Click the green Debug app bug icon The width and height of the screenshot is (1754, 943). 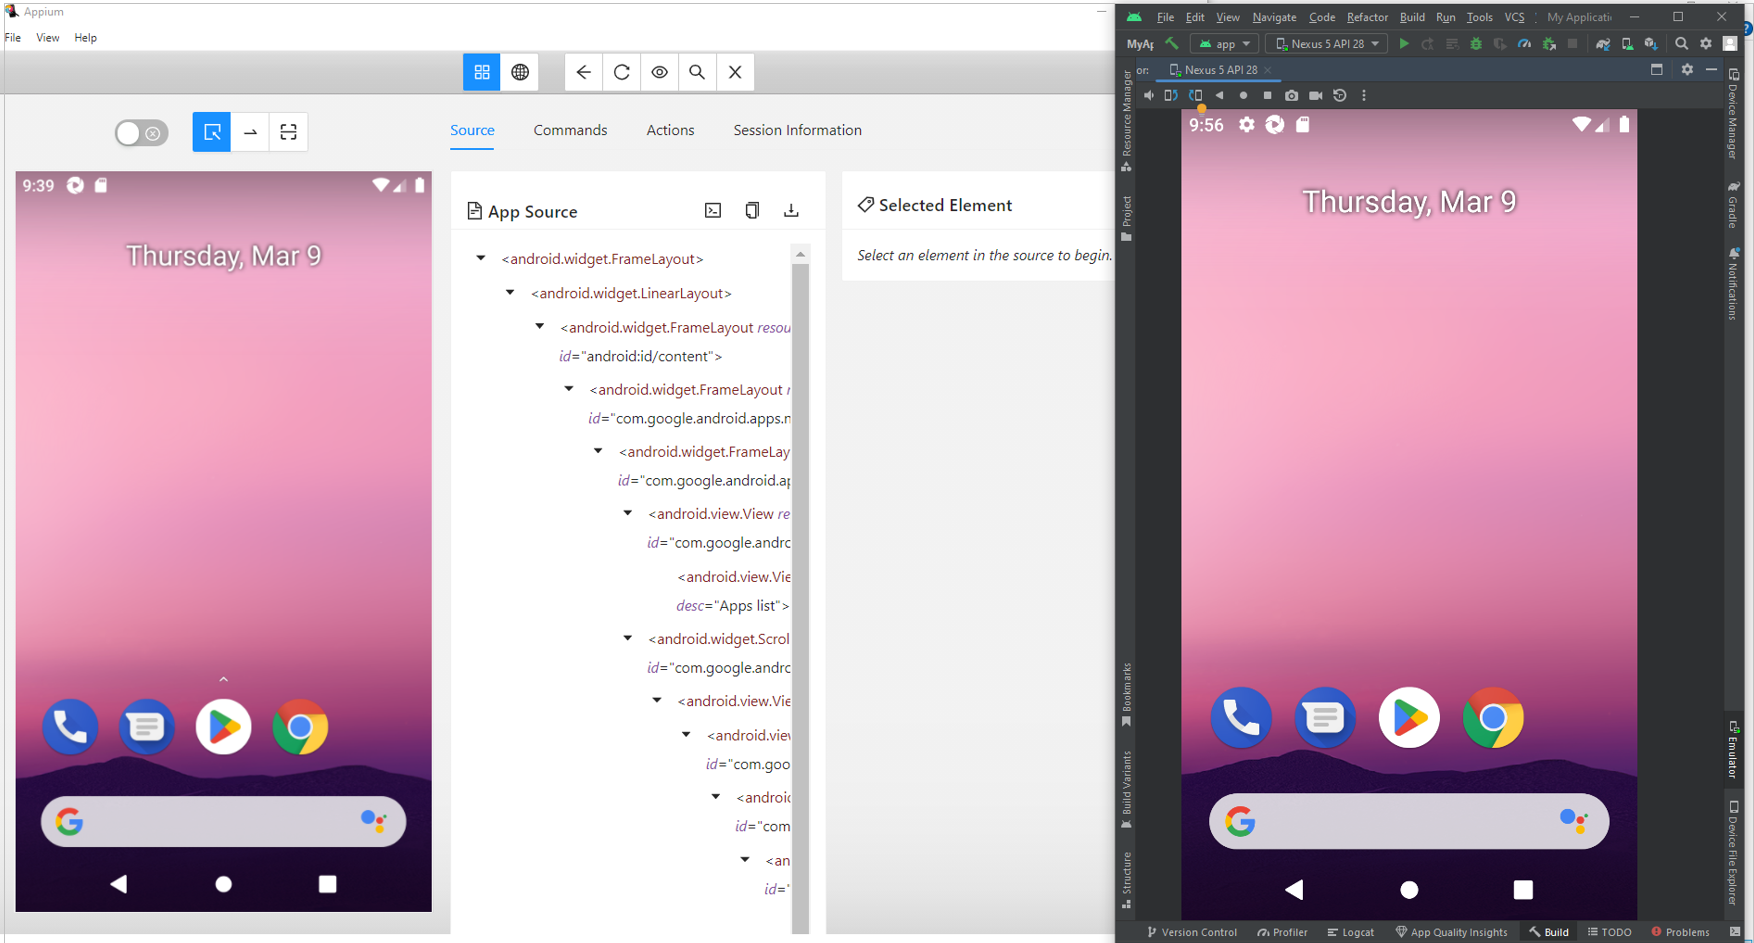pyautogui.click(x=1475, y=44)
